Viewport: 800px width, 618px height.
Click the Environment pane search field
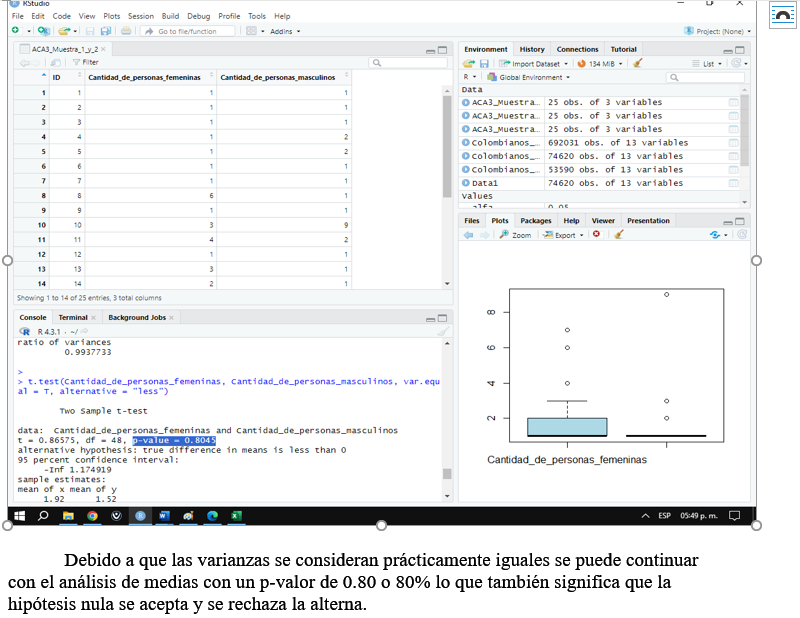(705, 77)
